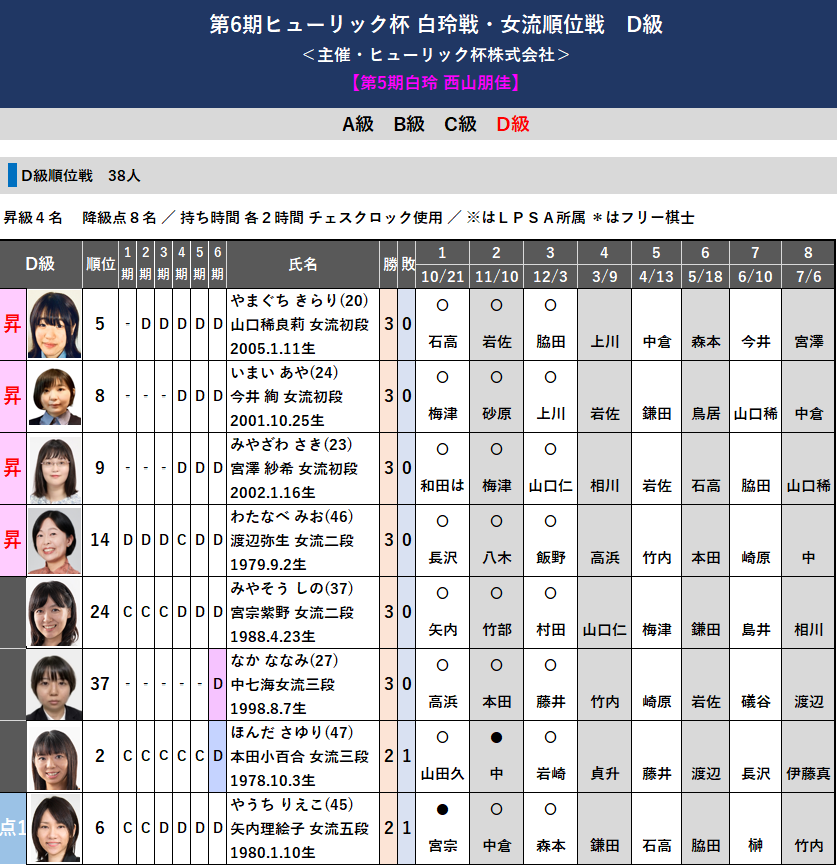The image size is (837, 865).
Task: Open the B級 class tab
Action: (x=408, y=124)
